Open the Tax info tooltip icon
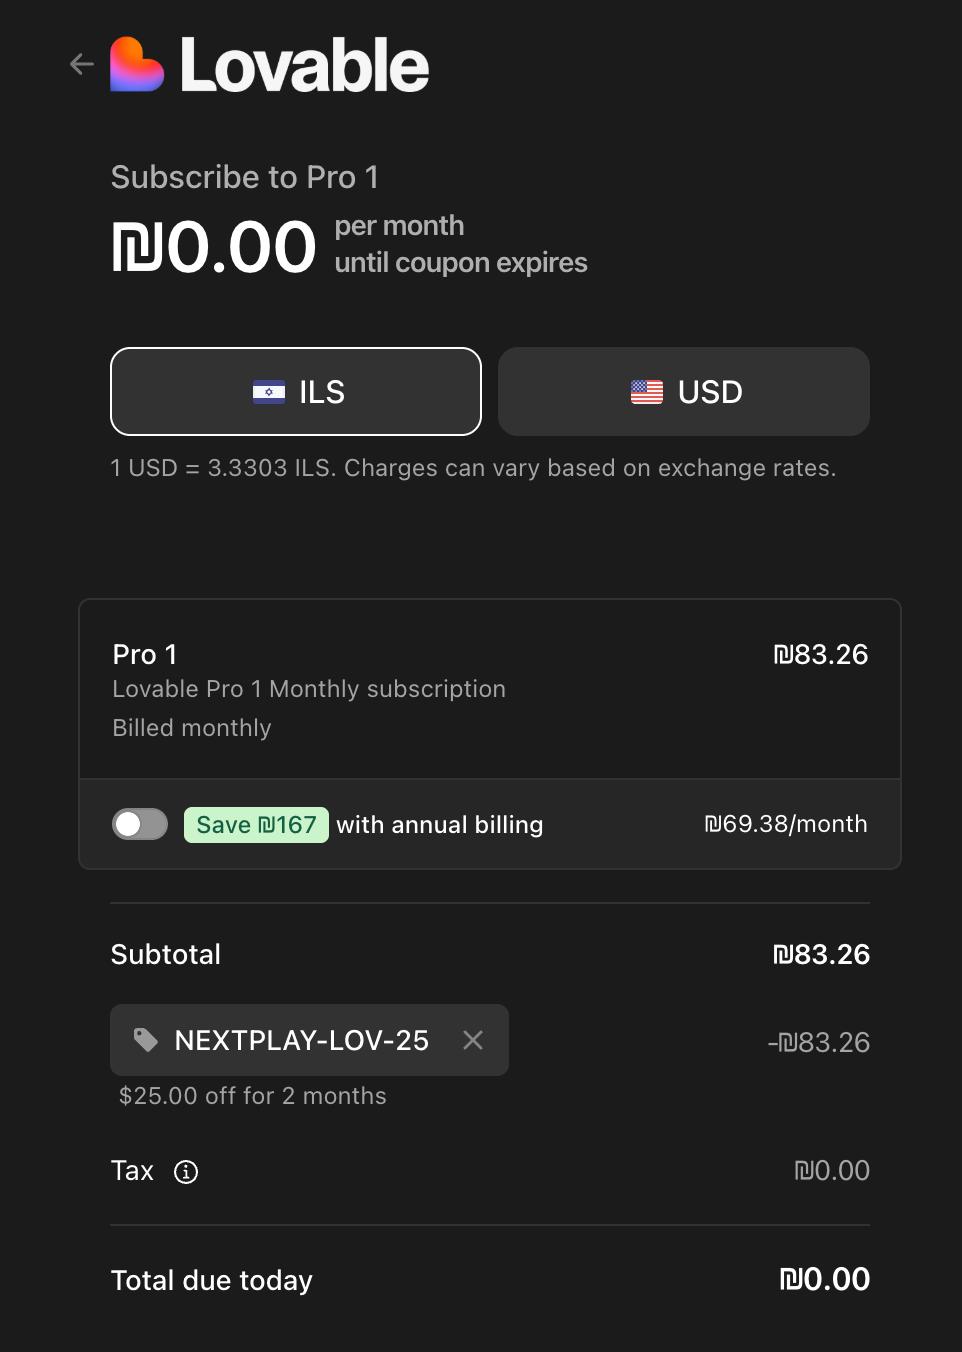This screenshot has height=1352, width=962. [186, 1172]
